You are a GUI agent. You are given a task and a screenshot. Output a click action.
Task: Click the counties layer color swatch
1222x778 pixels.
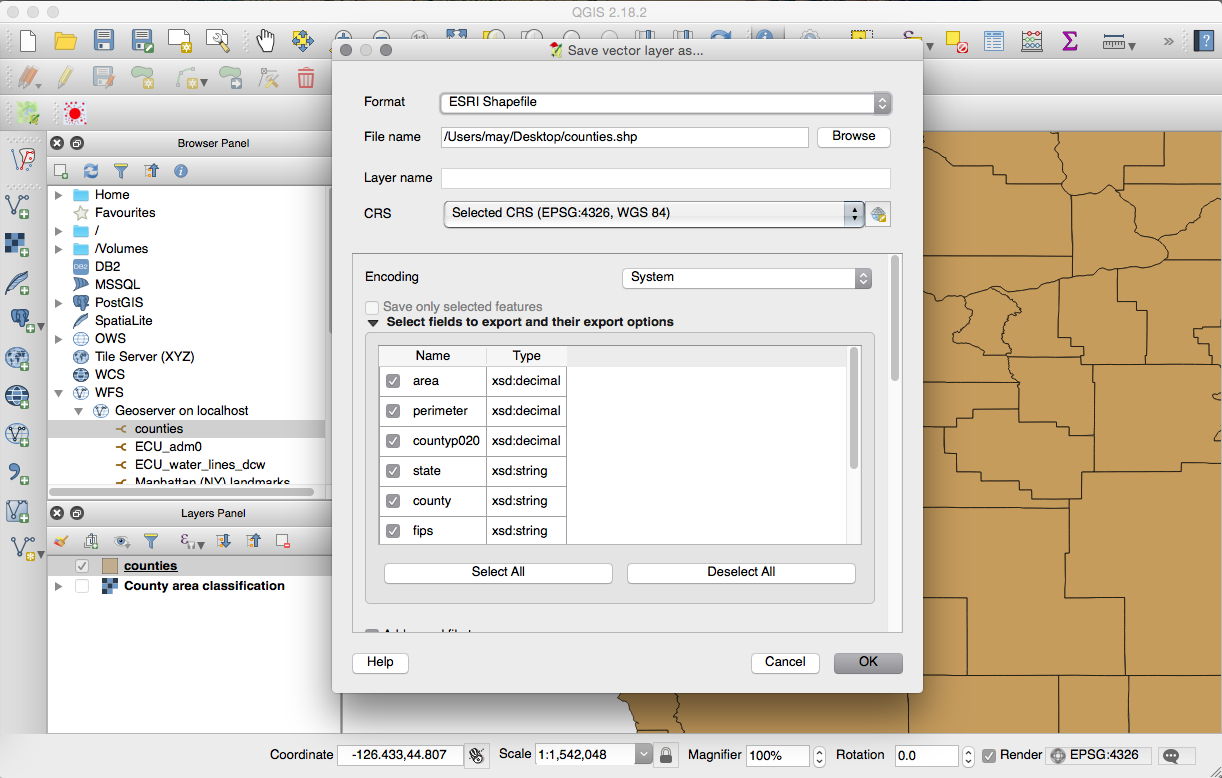110,566
